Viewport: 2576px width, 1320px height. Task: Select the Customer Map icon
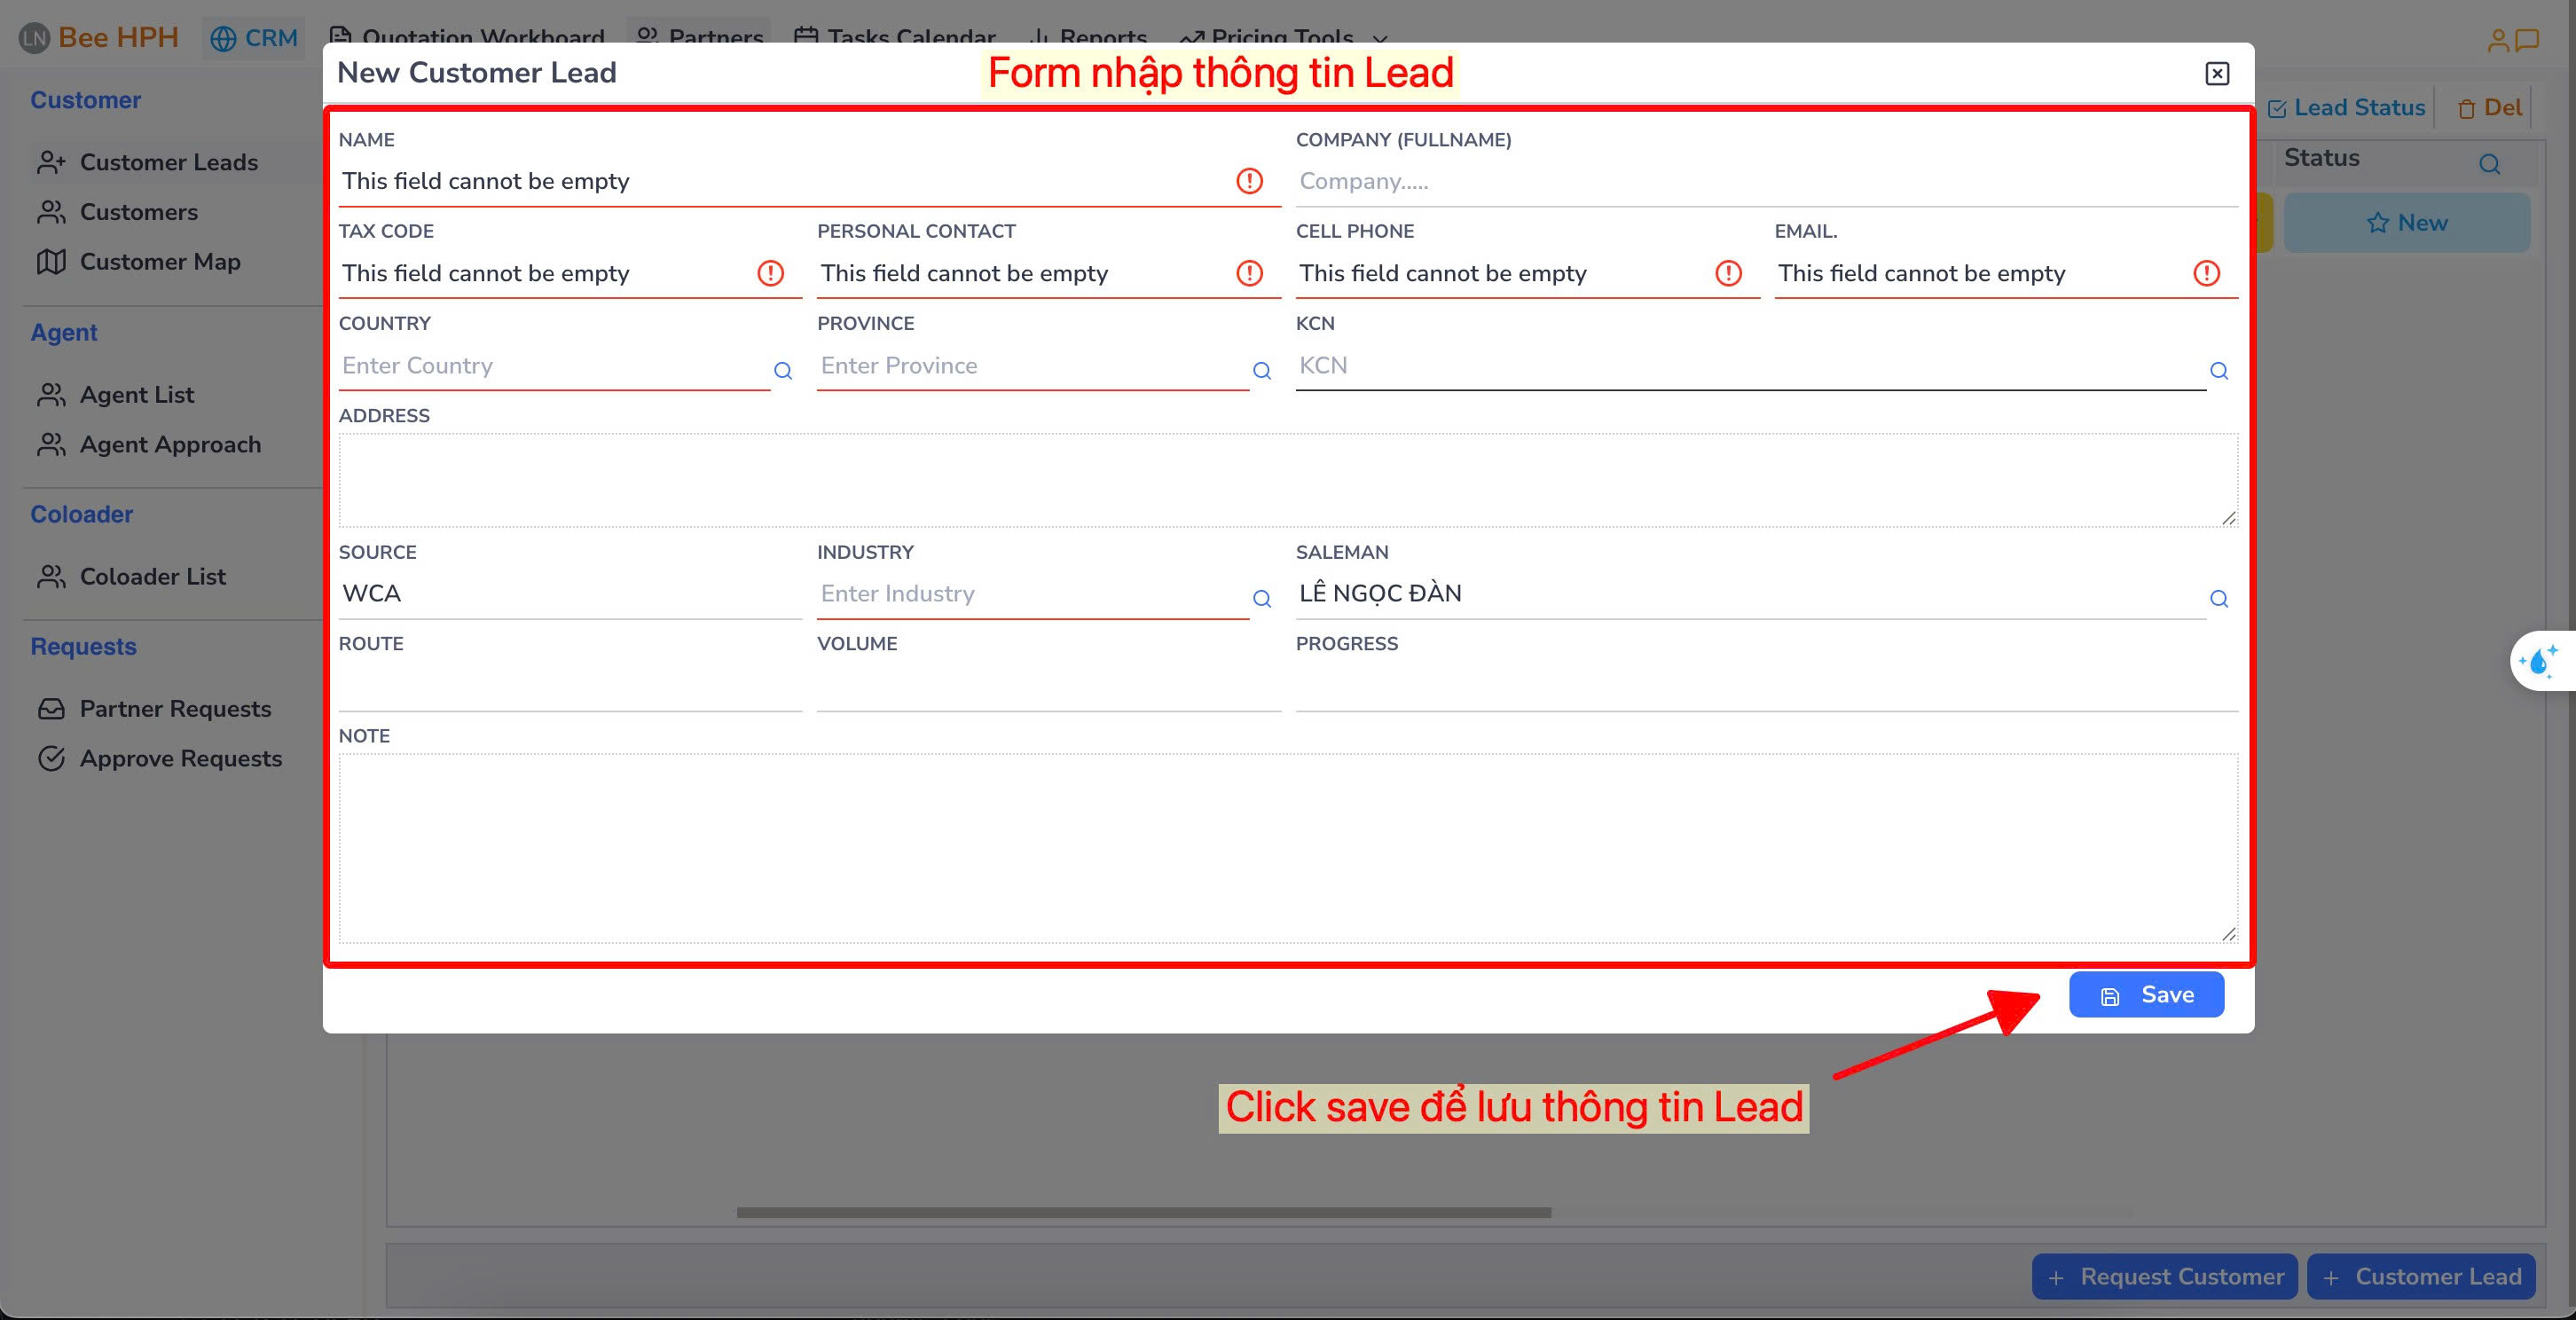[52, 262]
